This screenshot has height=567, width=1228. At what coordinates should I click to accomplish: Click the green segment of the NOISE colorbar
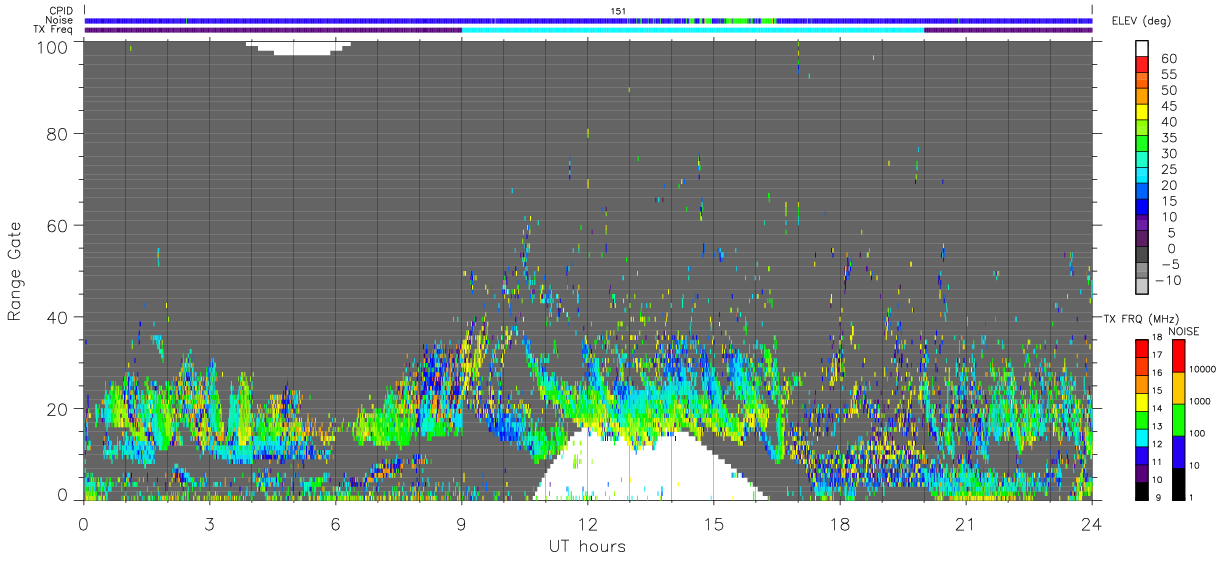1177,419
